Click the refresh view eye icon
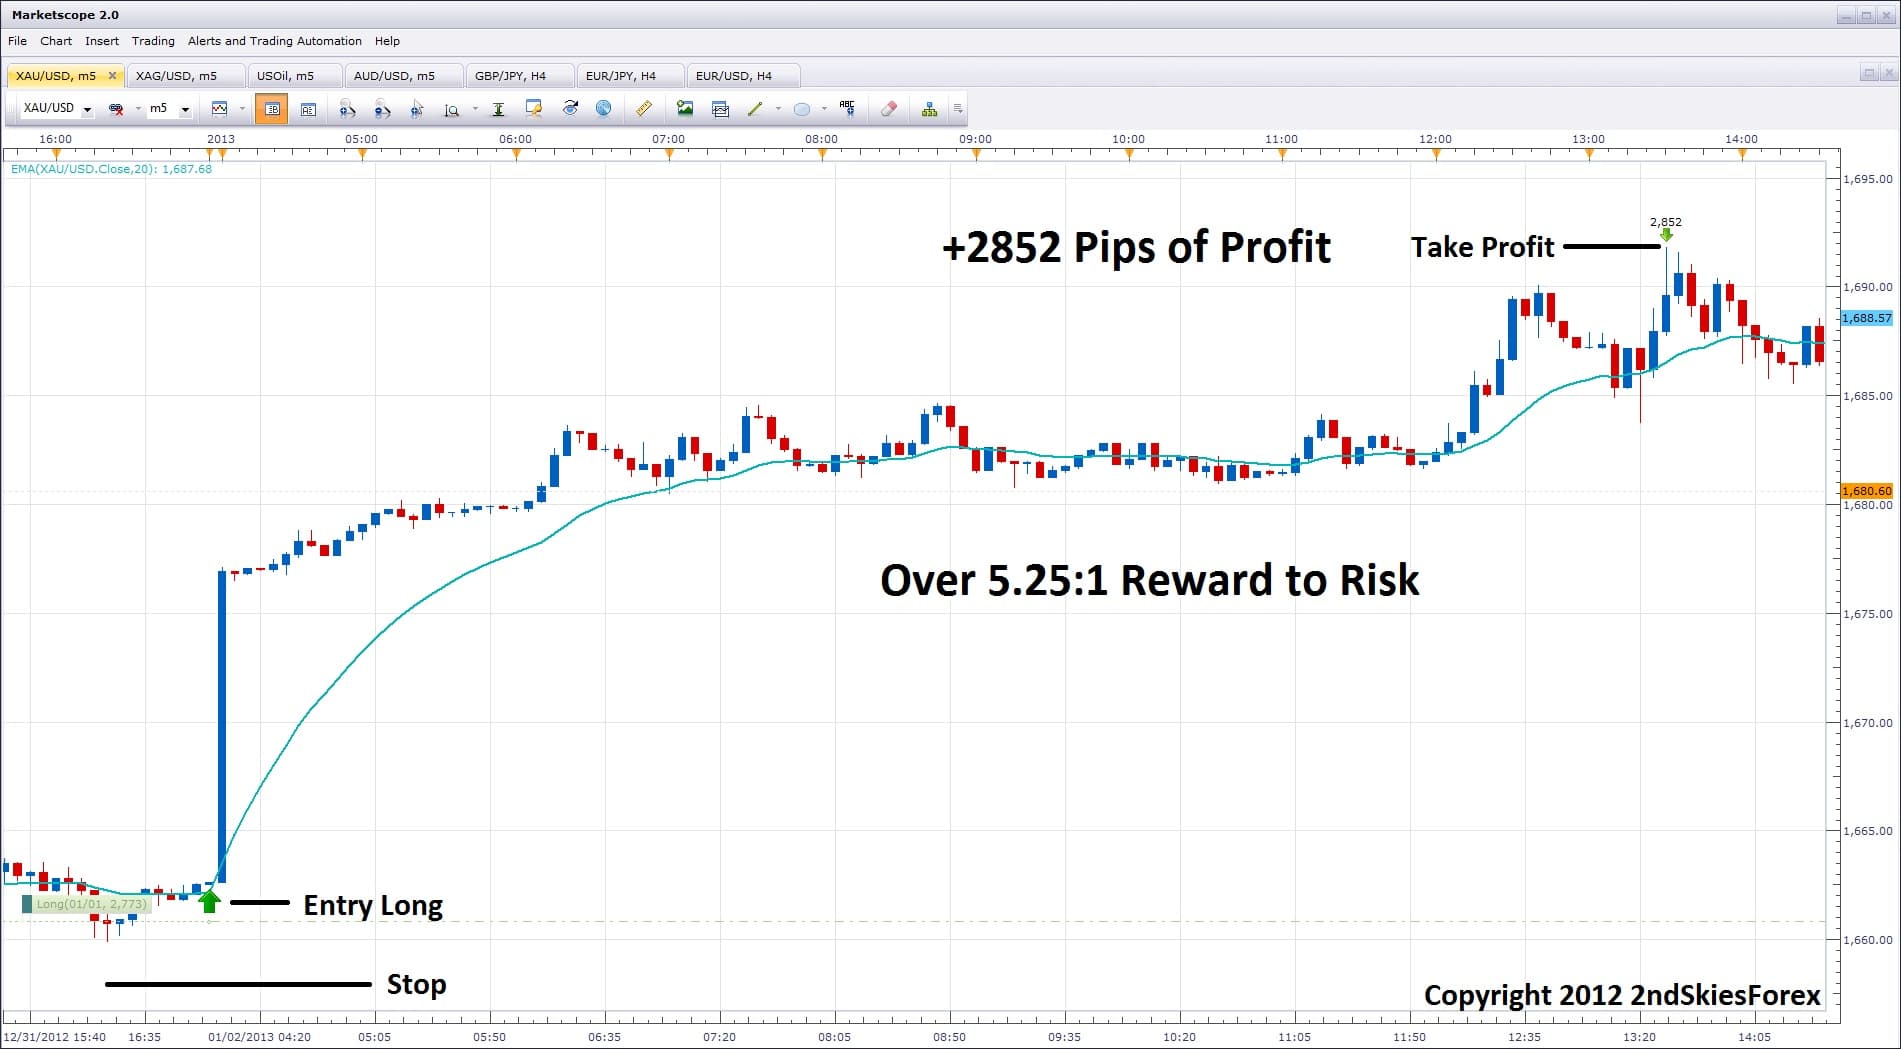1901x1049 pixels. click(570, 108)
